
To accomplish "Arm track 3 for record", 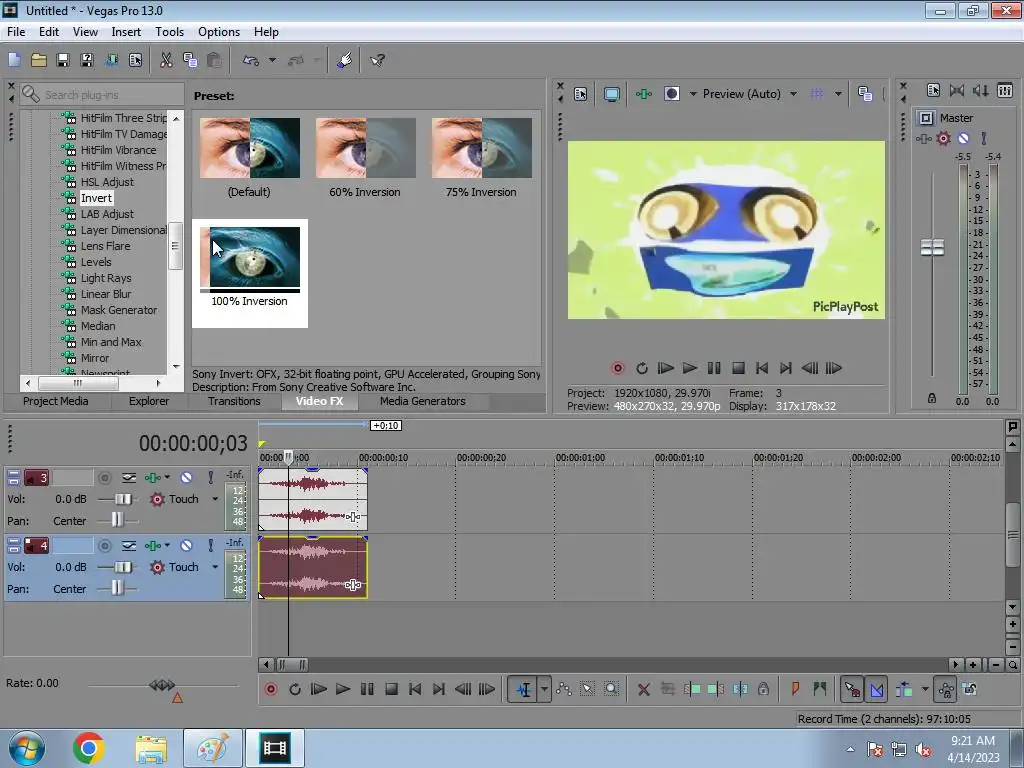I will (x=104, y=478).
